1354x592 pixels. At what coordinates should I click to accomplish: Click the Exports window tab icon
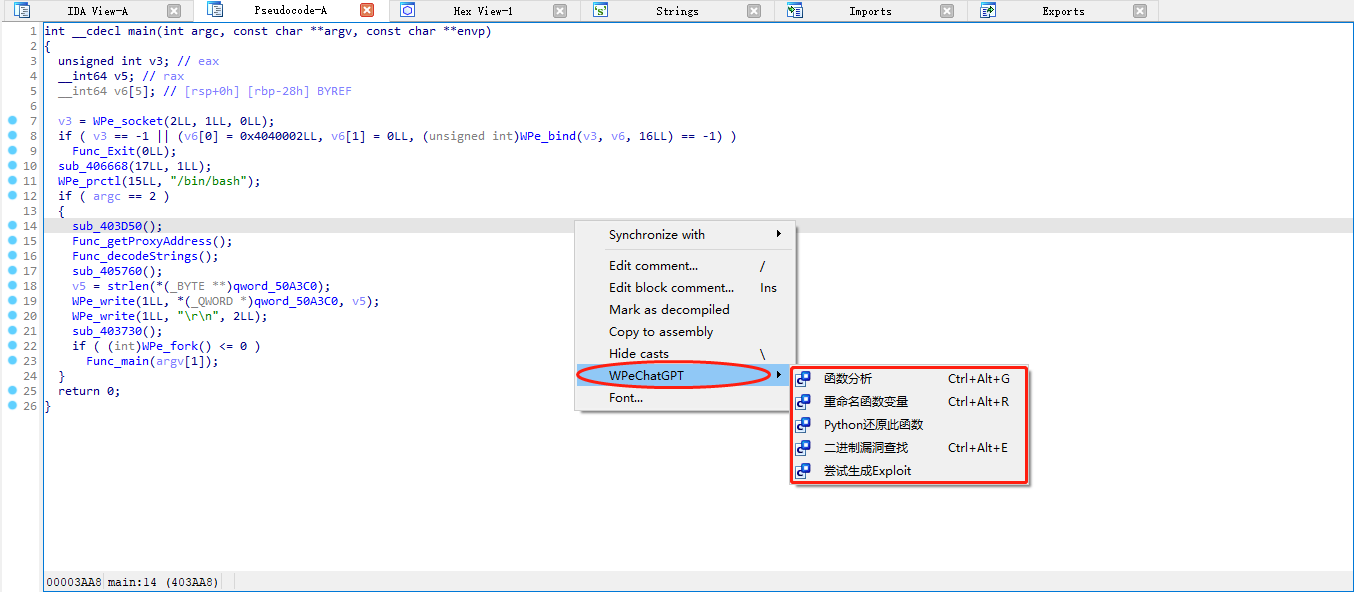click(x=987, y=11)
